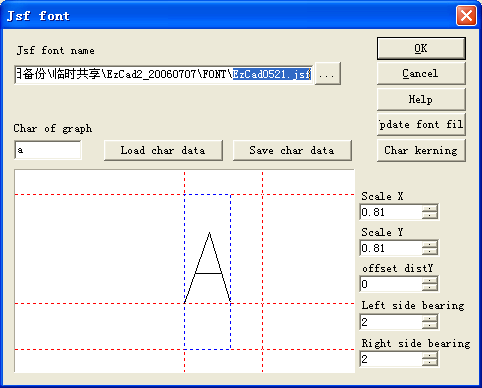The height and width of the screenshot is (388, 482).
Task: Click the Save char data button
Action: click(x=292, y=150)
